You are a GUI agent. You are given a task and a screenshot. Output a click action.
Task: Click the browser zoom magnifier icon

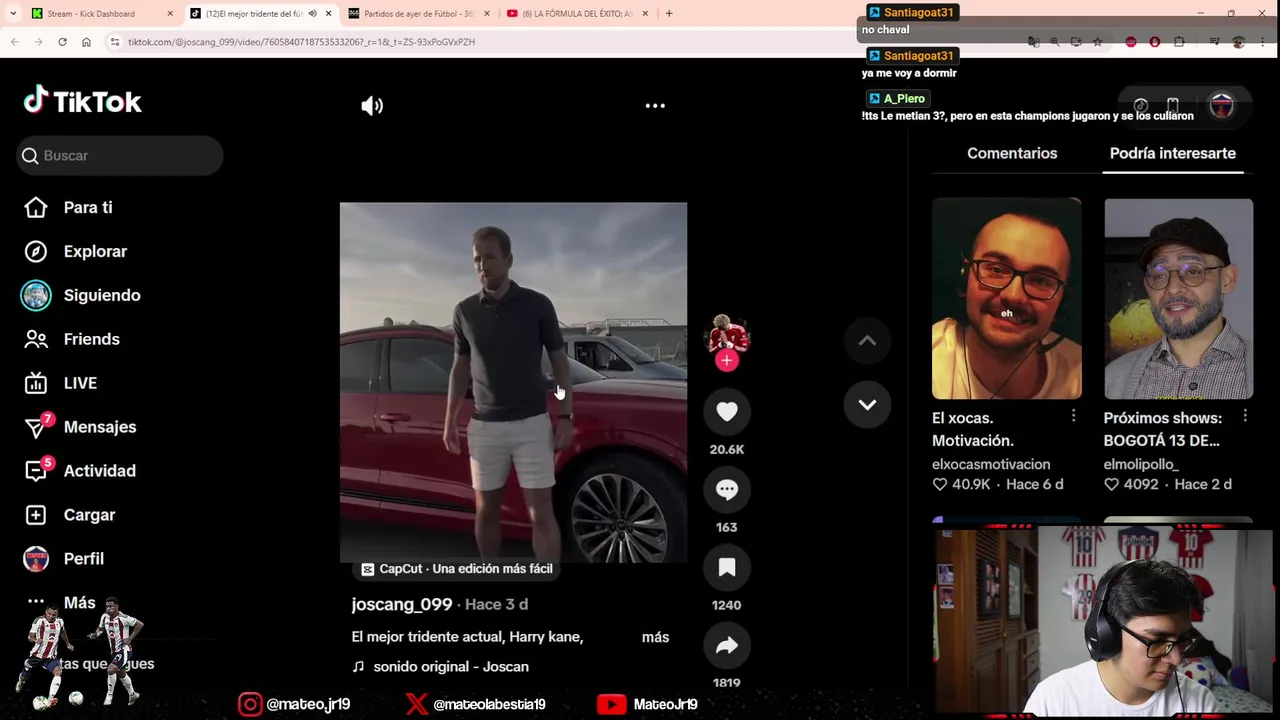click(x=1054, y=42)
